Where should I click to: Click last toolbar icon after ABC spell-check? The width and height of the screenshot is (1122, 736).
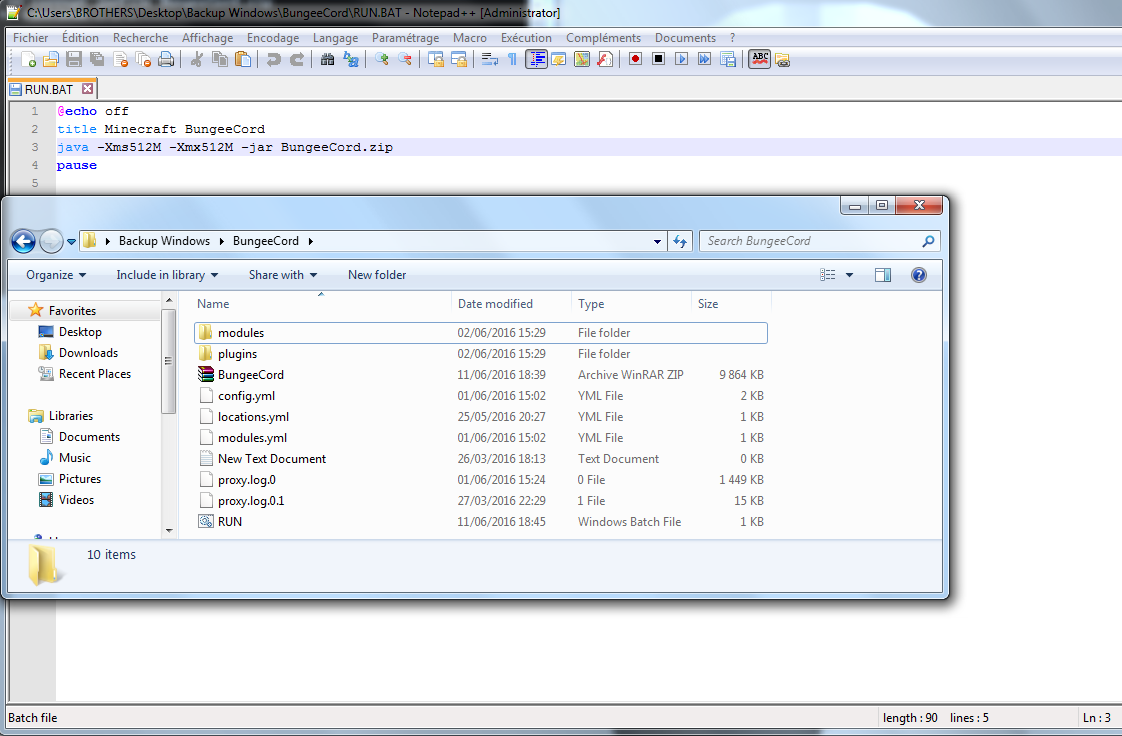[x=782, y=60]
